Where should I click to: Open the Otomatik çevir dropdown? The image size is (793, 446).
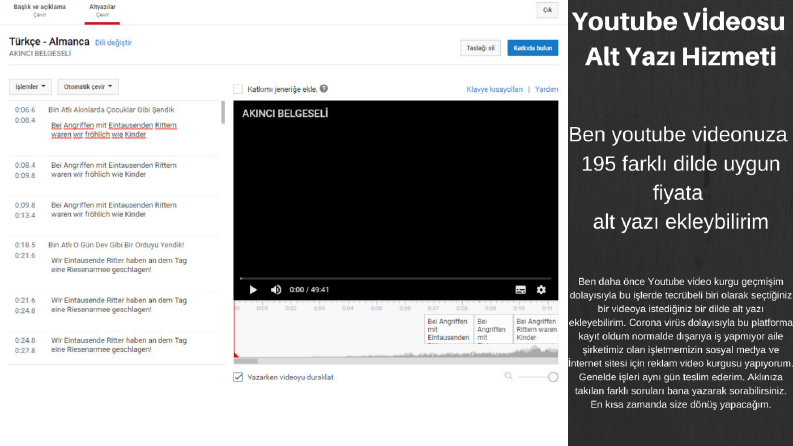tap(88, 86)
